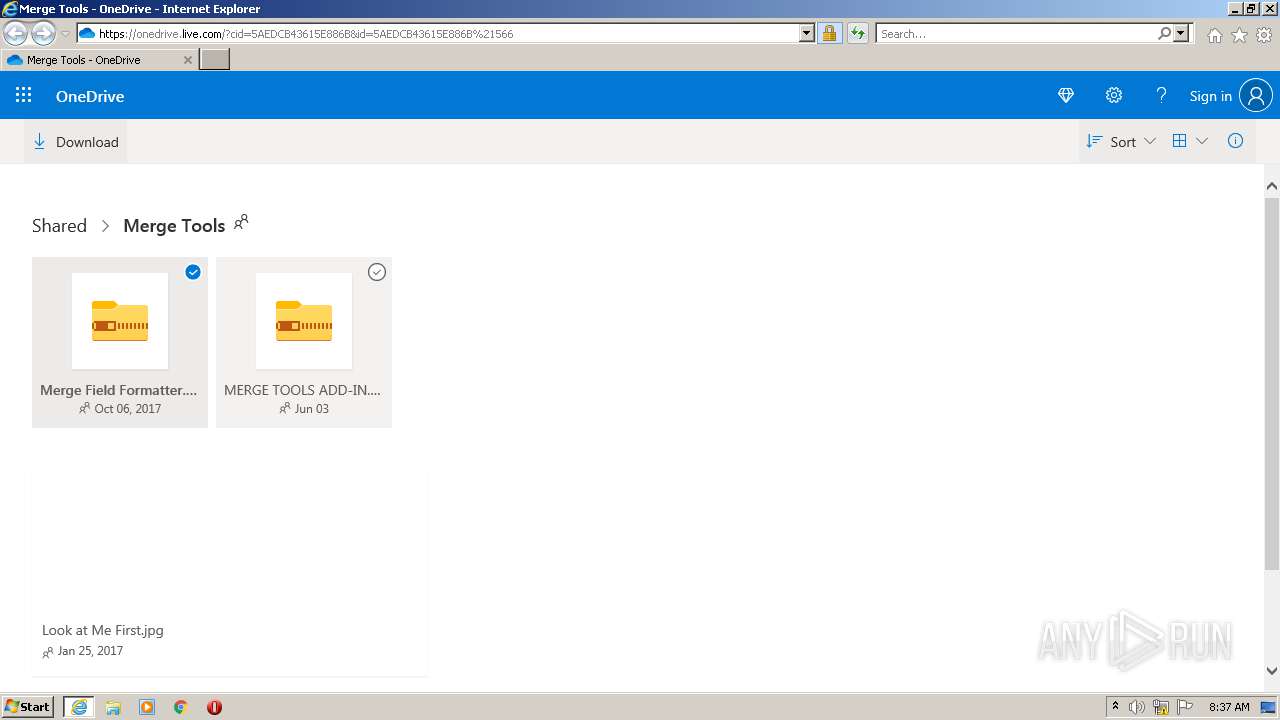1280x720 pixels.
Task: Go to the Shared breadcrumb
Action: (59, 225)
